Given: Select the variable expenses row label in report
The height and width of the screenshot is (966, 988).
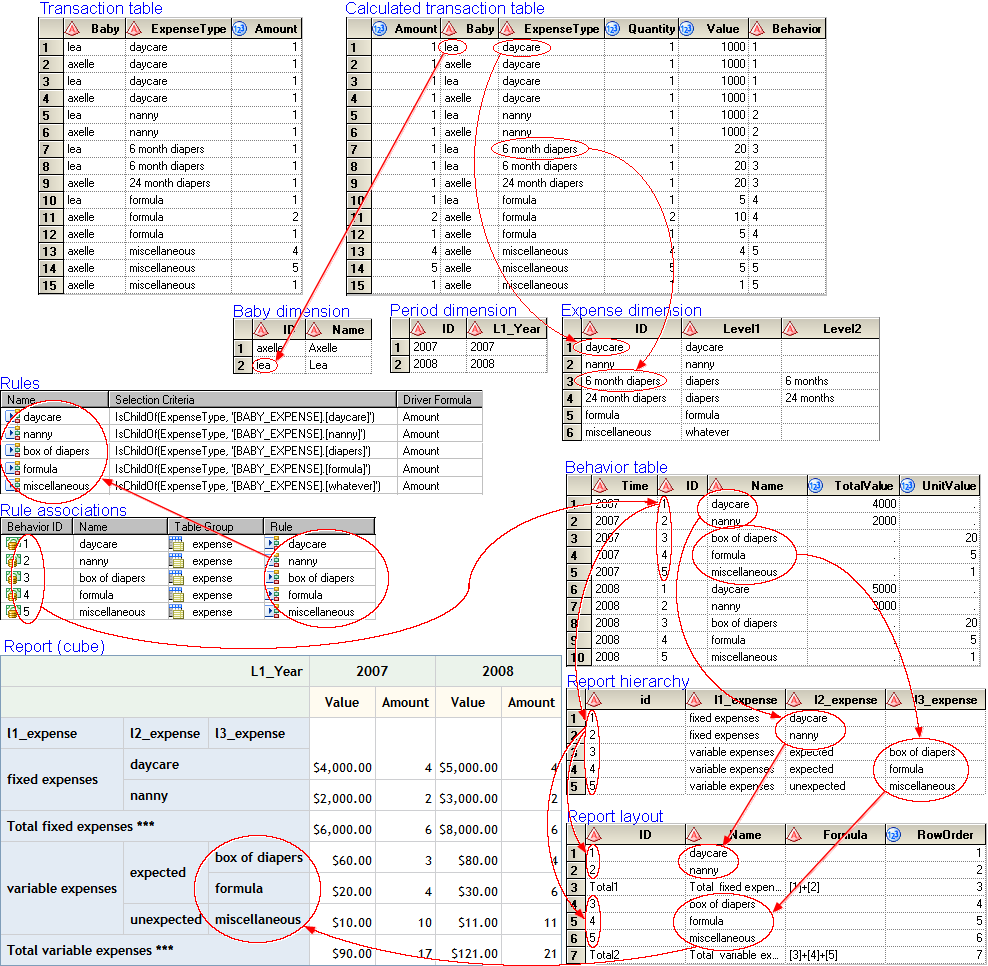Looking at the screenshot, I should 62,888.
